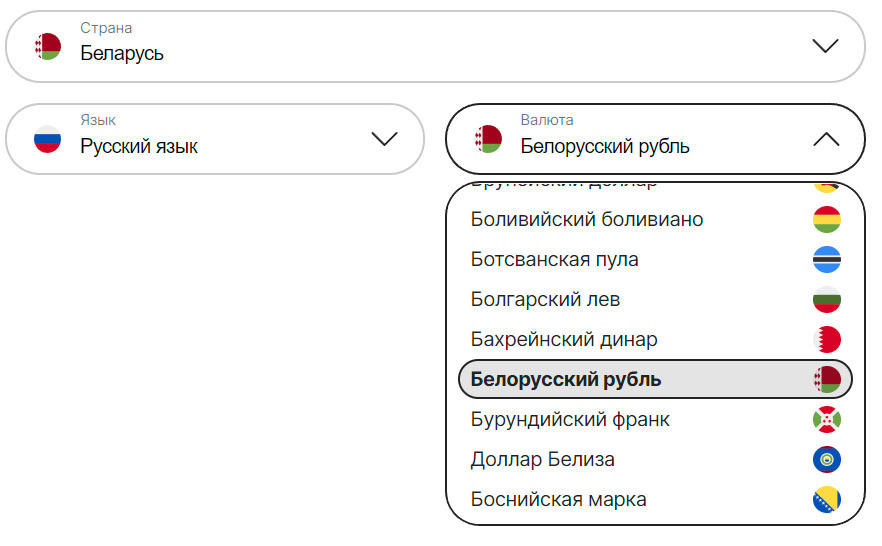Click the Bosnia flag icon in the list
Image resolution: width=882 pixels, height=546 pixels.
[827, 500]
